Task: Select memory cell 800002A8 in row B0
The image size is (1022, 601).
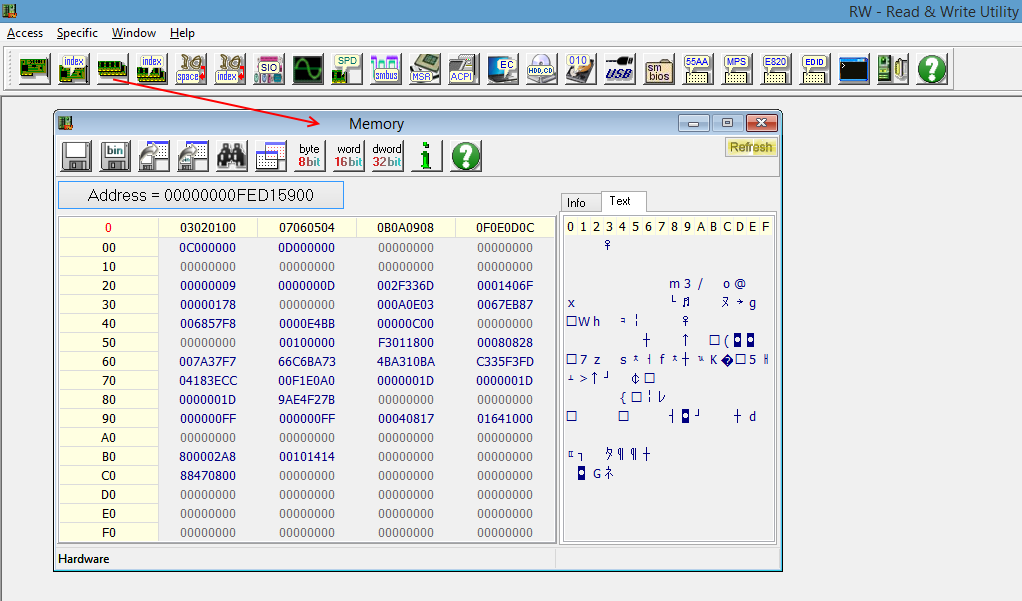Action: pyautogui.click(x=208, y=456)
